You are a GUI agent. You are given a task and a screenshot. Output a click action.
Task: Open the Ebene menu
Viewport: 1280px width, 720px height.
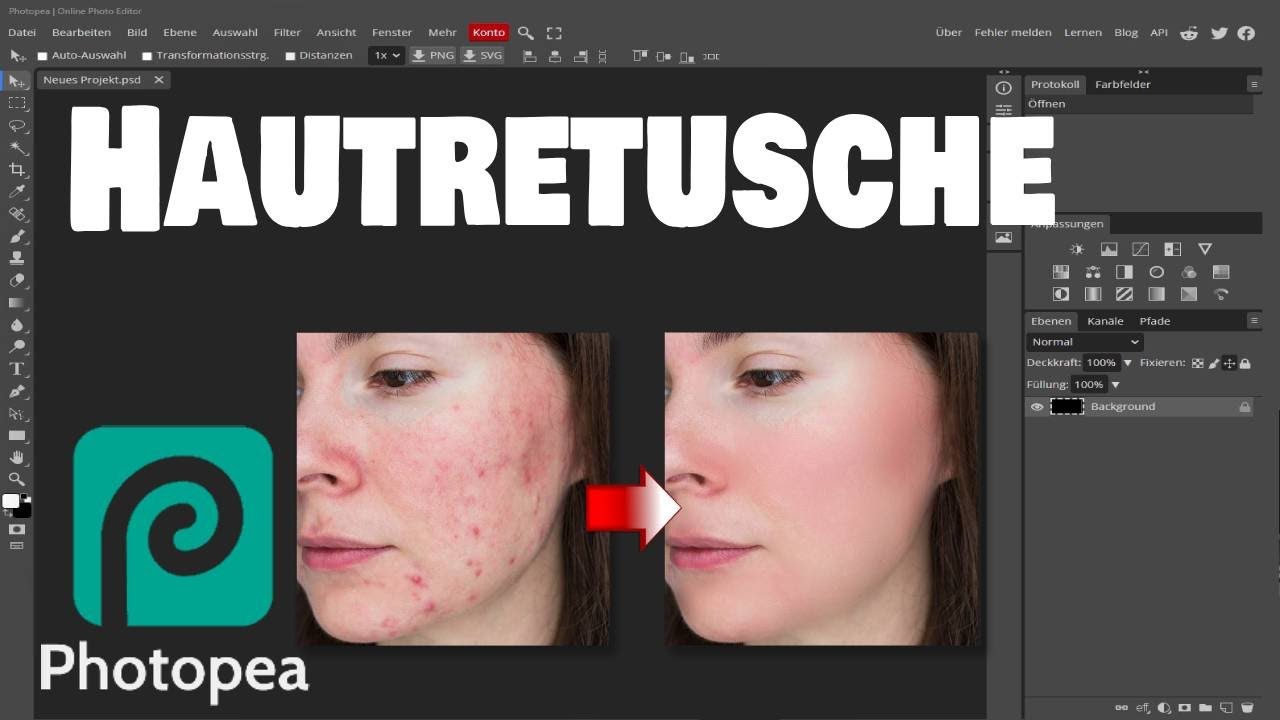pos(180,33)
